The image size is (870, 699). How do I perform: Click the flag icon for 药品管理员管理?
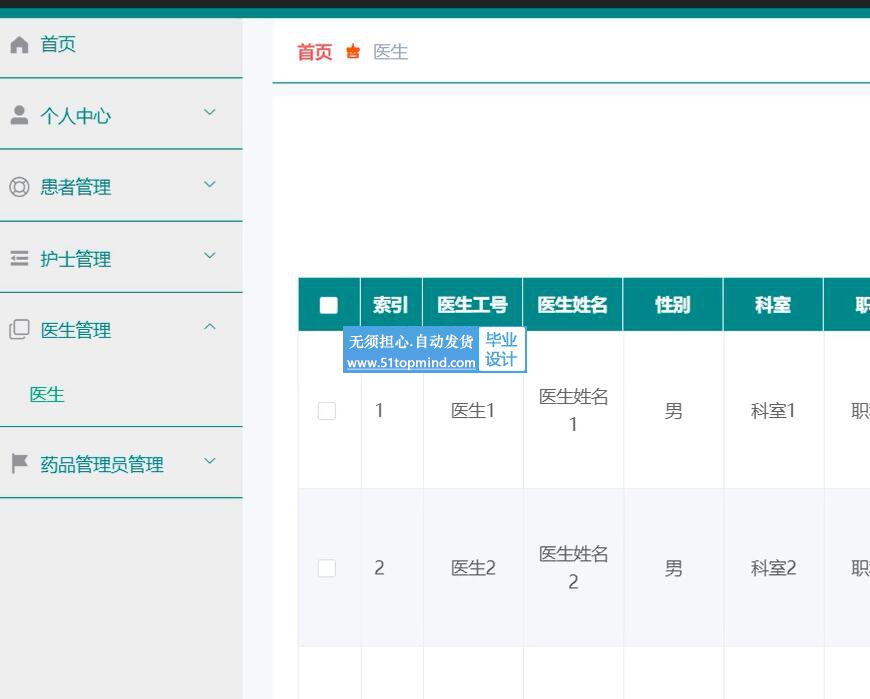tap(19, 463)
